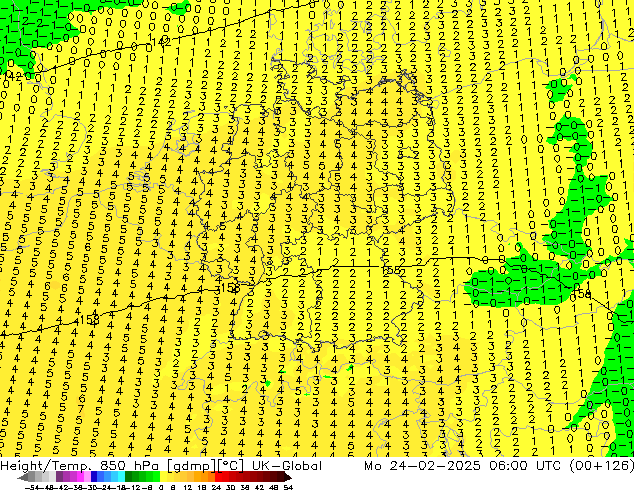The width and height of the screenshot is (634, 490).
Task: Click the cyan swatch in the legend
Action: (x=121, y=477)
